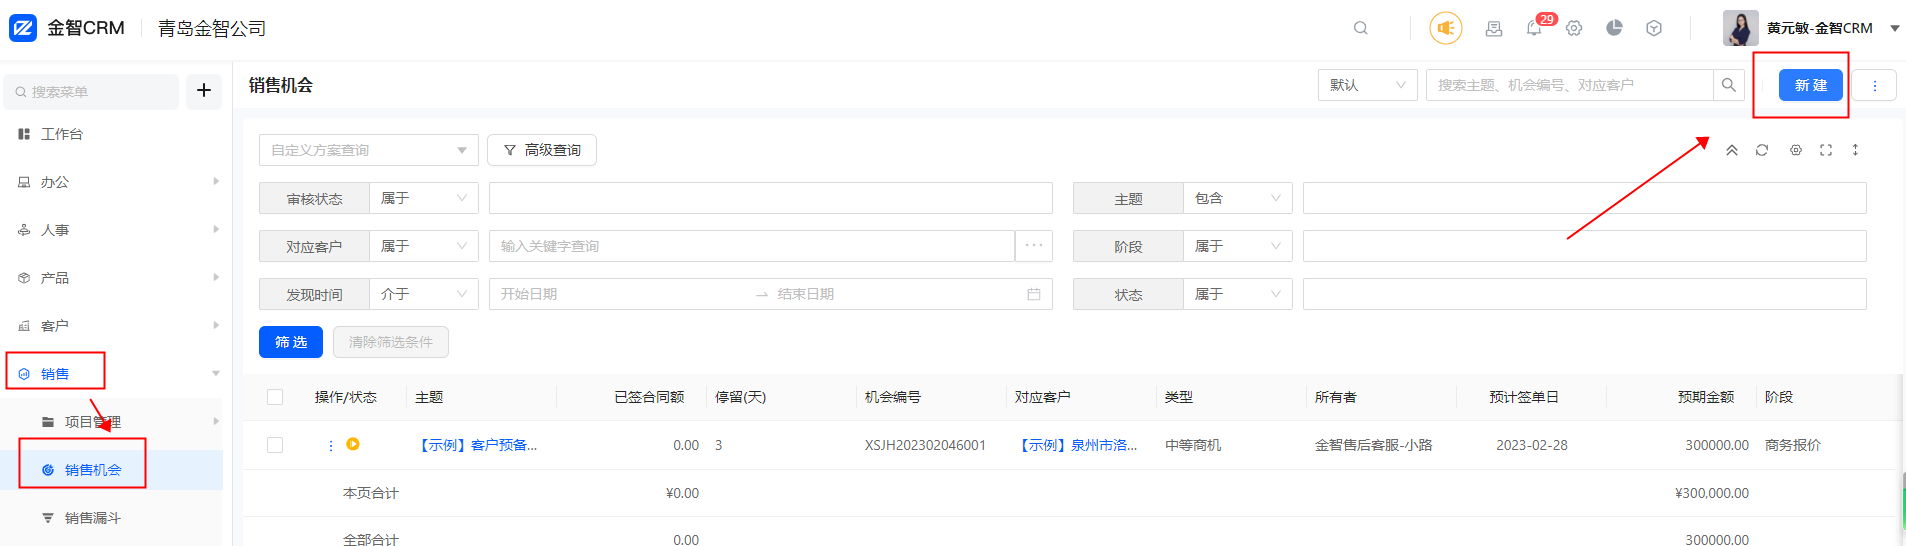Click the ellipsis lookup button for 对应客户

point(1034,246)
